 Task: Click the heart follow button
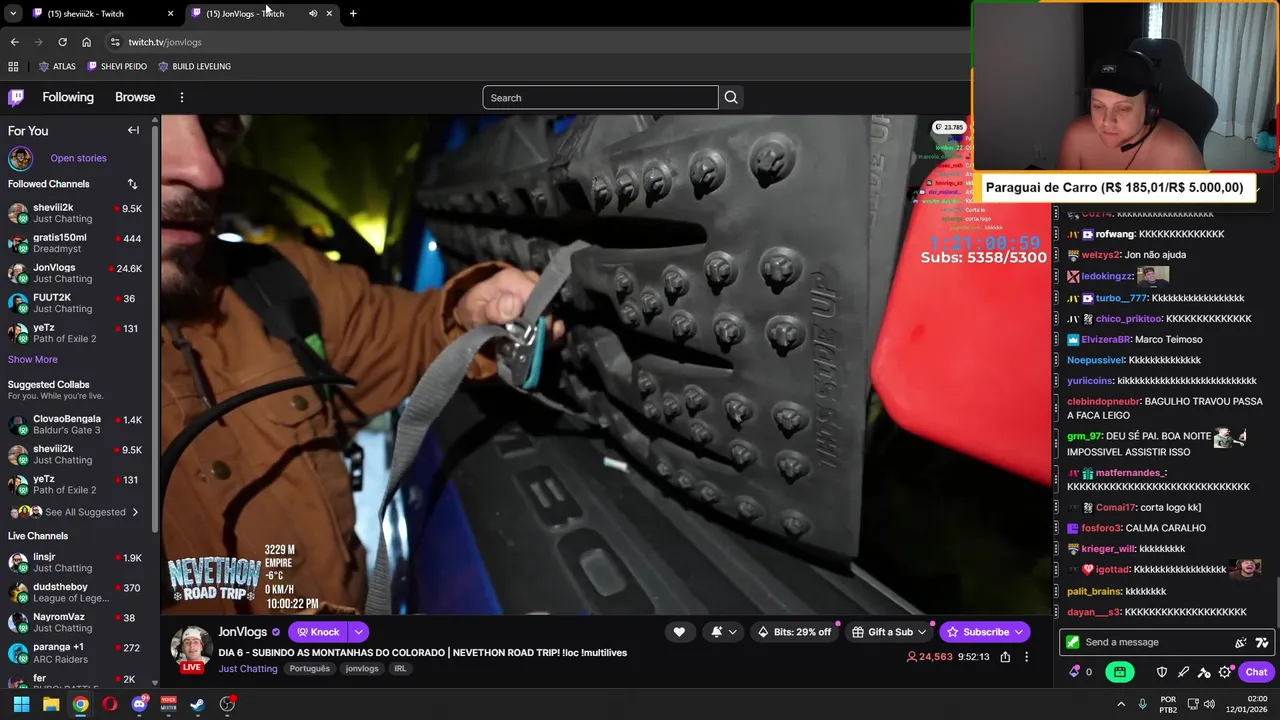[x=679, y=632]
